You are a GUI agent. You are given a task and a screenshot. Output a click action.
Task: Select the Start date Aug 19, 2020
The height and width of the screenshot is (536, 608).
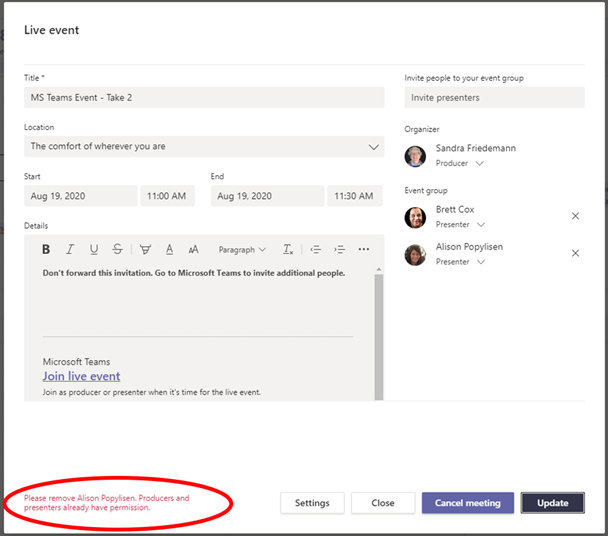81,196
